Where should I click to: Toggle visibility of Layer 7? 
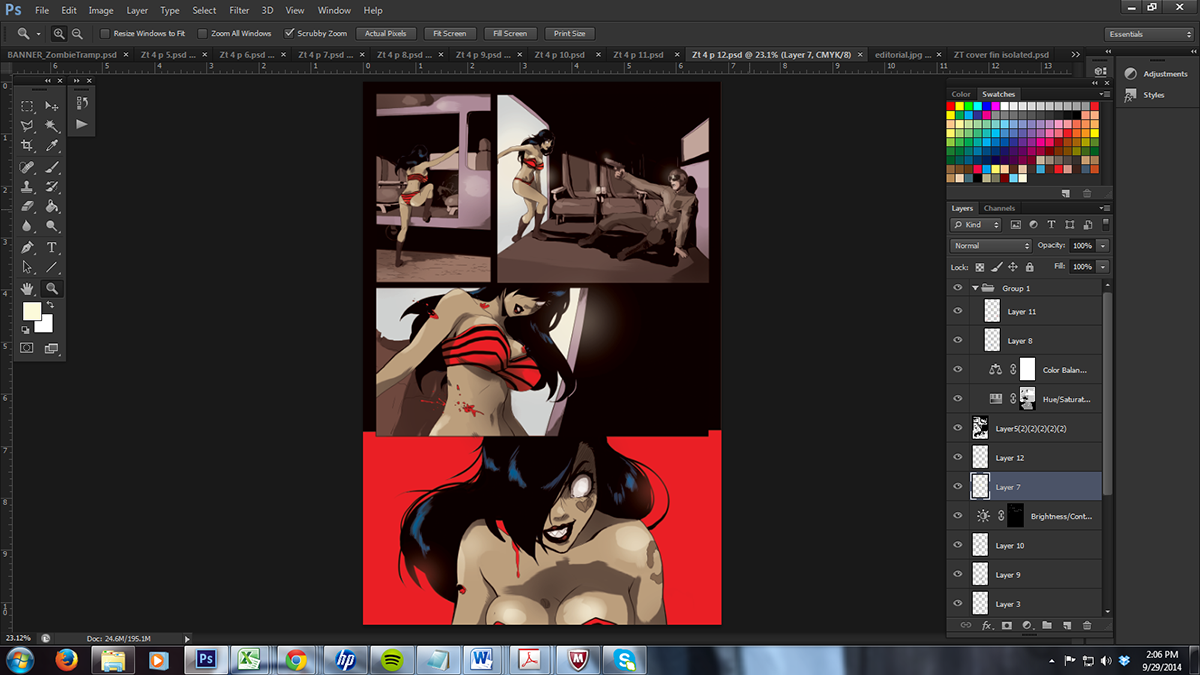(958, 487)
